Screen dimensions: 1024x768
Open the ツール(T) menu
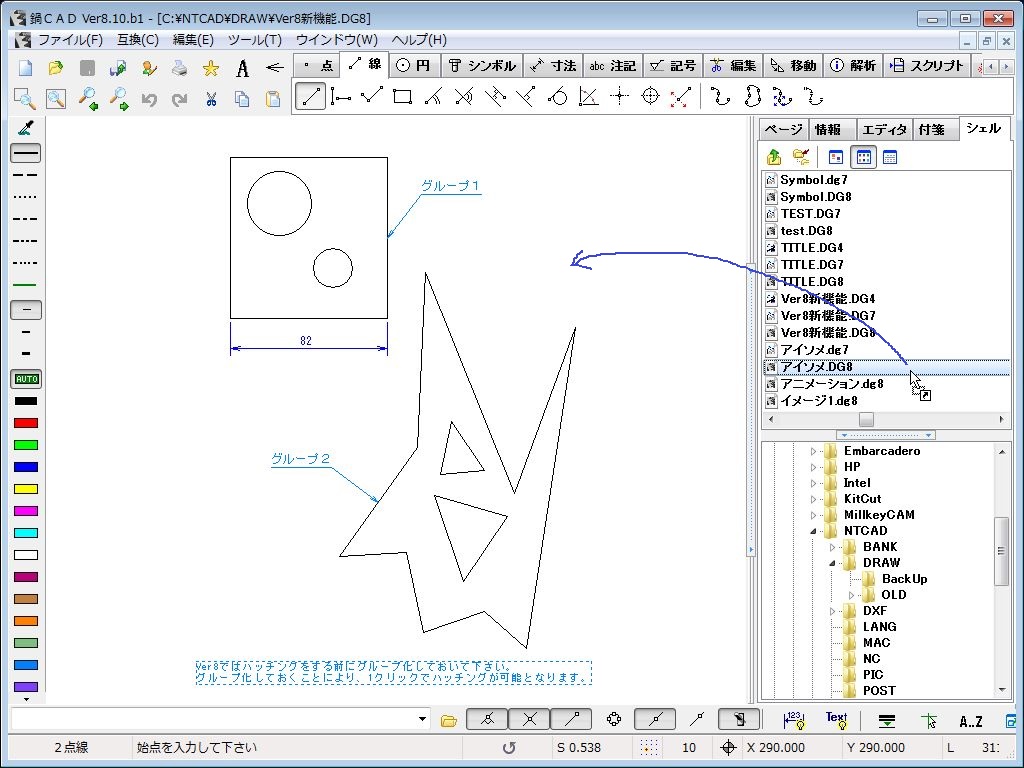[x=255, y=40]
